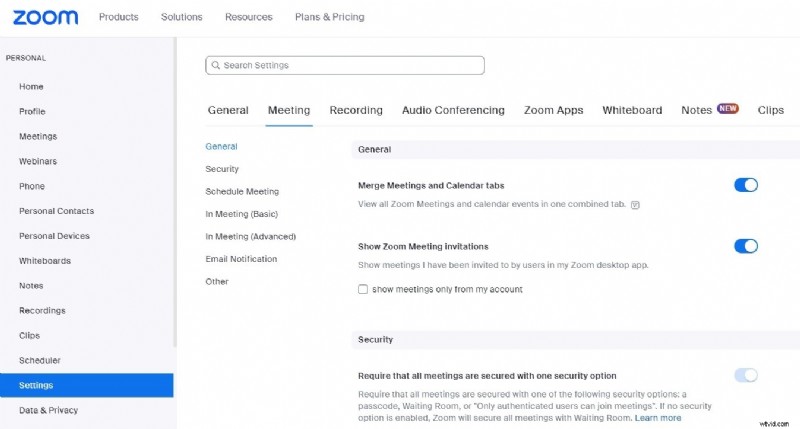Click the Learn more link
This screenshot has height=429, width=800.
point(658,417)
